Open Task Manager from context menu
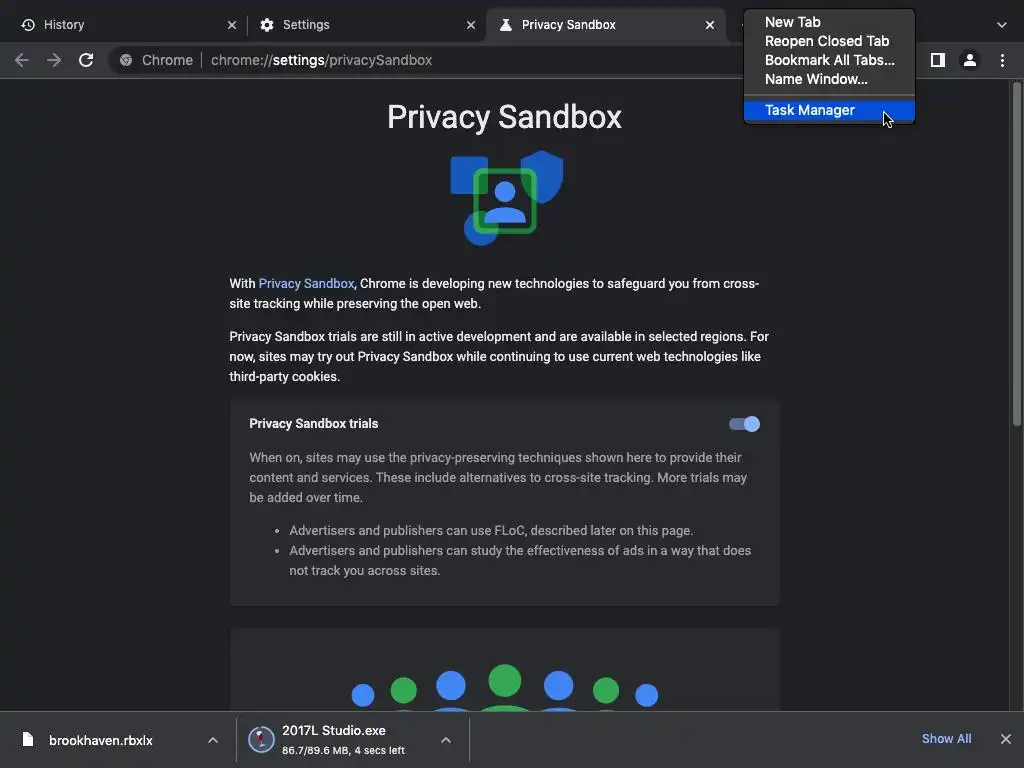 pyautogui.click(x=829, y=110)
